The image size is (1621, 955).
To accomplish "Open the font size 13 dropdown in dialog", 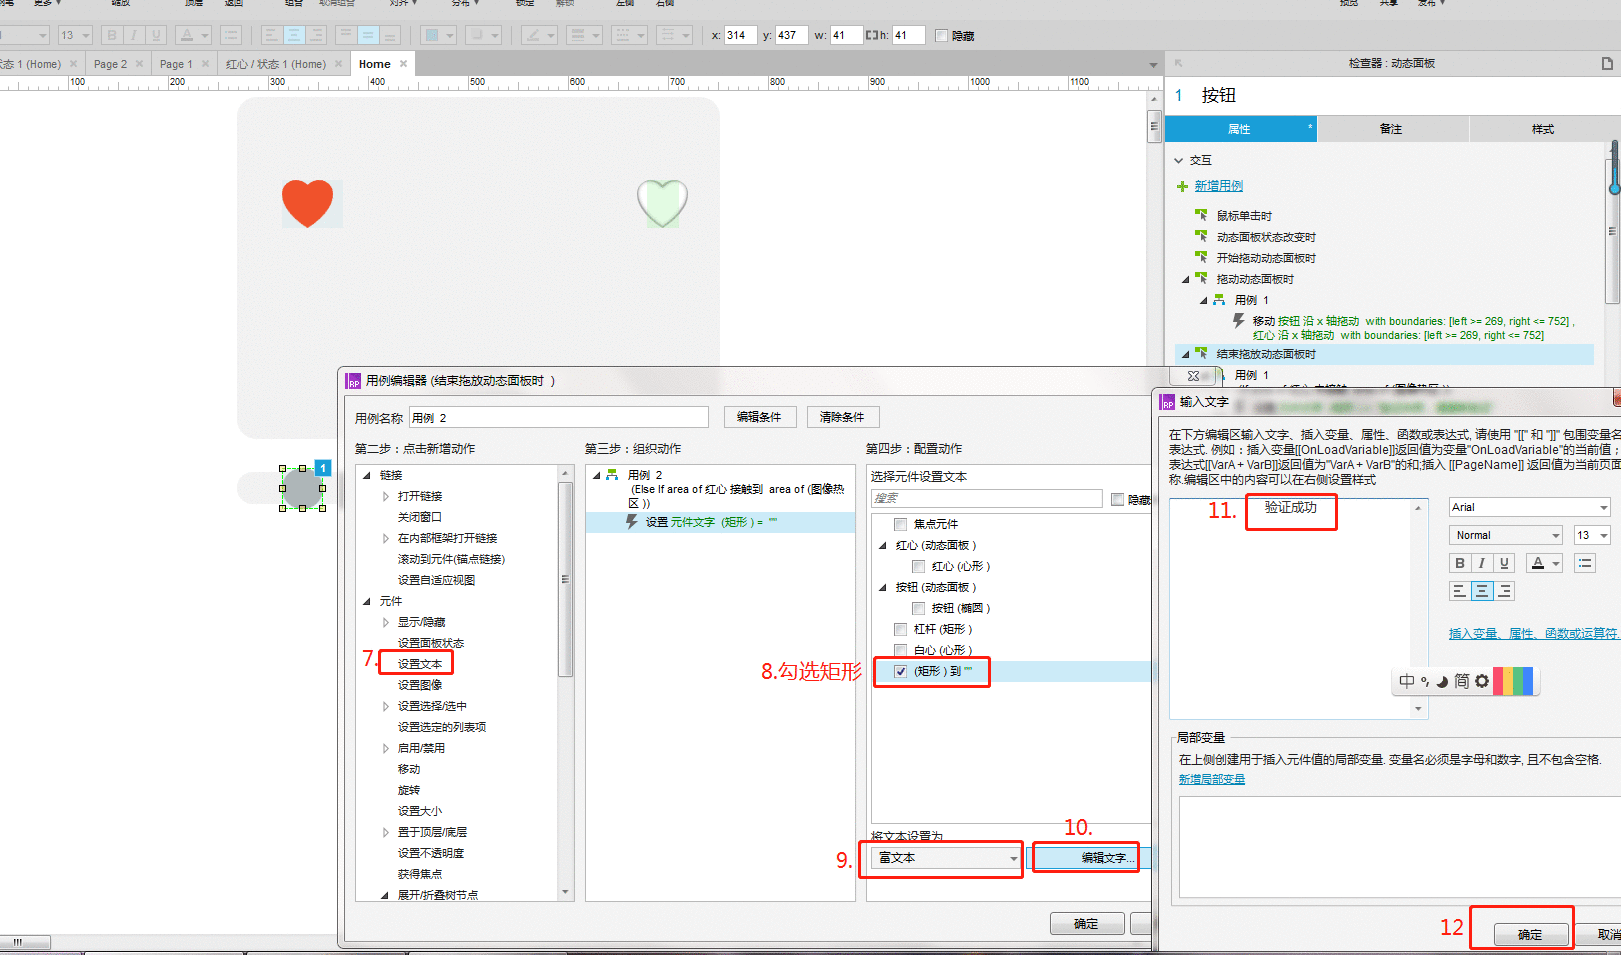I will (x=1592, y=535).
